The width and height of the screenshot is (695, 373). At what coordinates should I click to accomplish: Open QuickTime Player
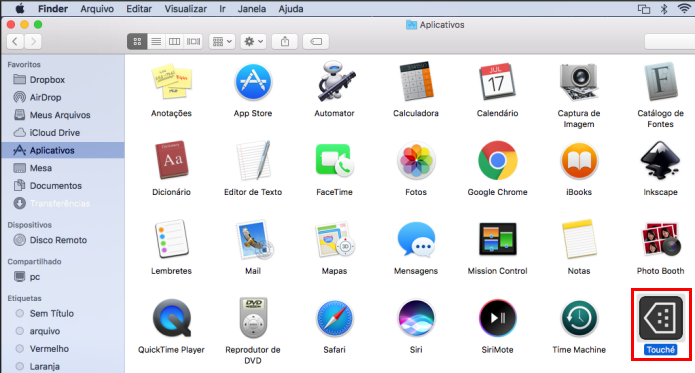point(172,318)
